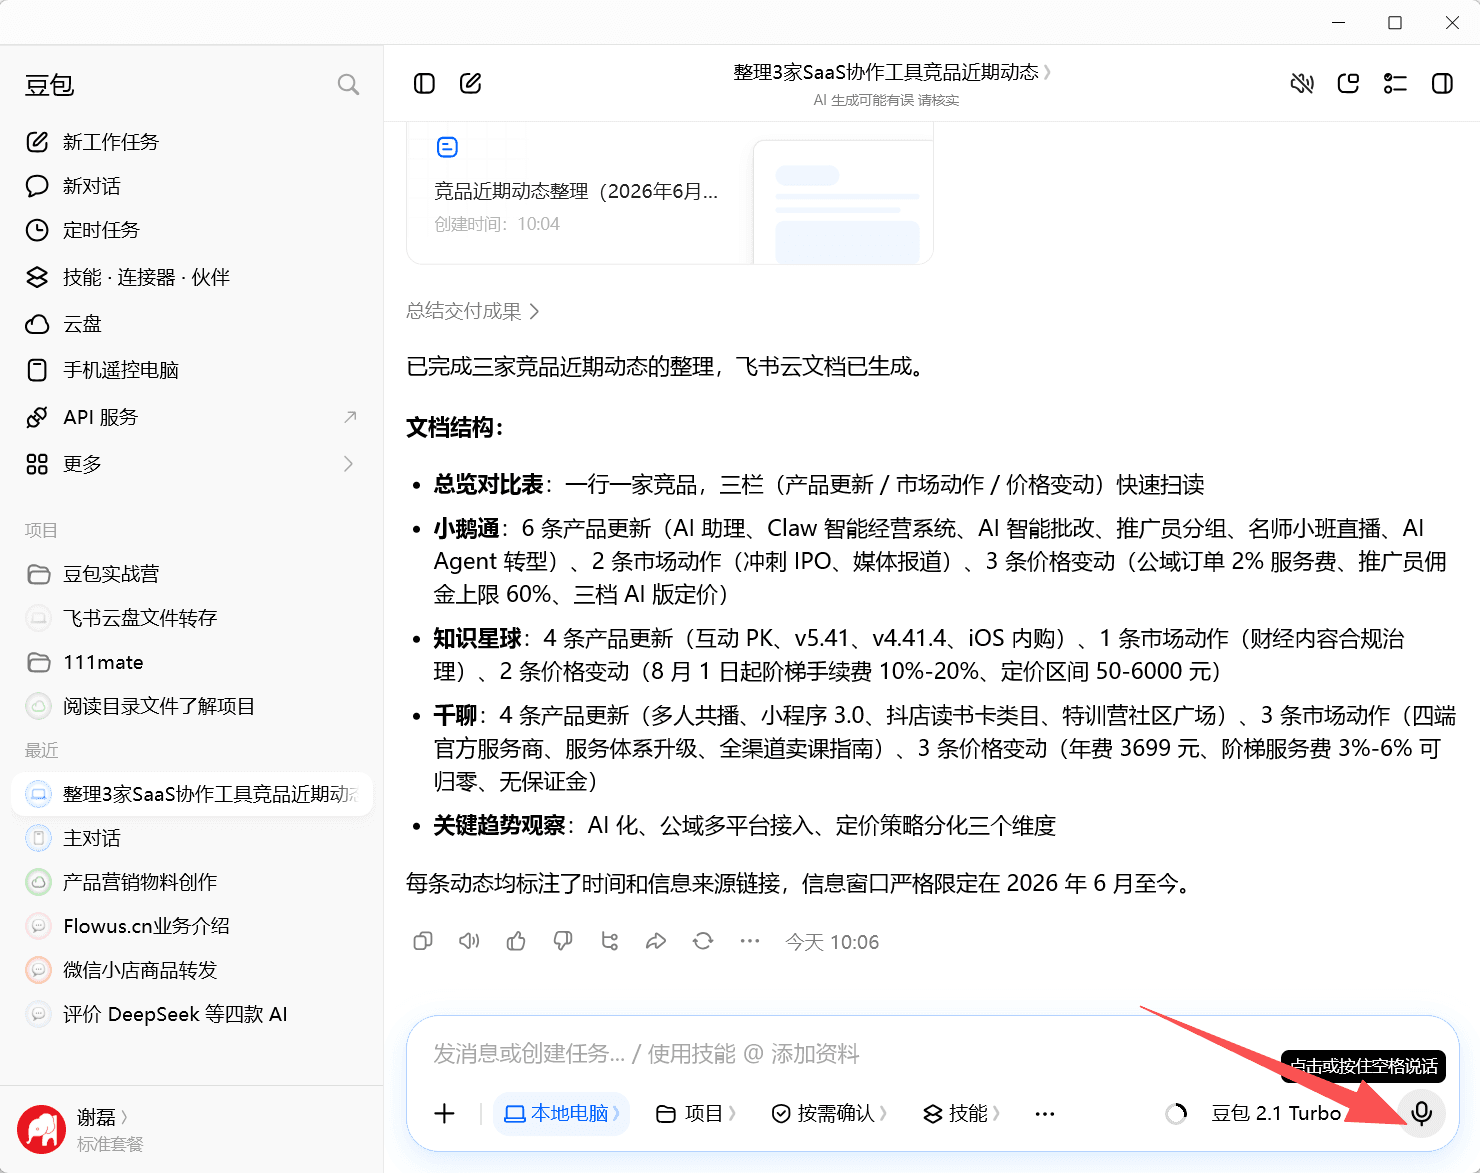Open project 111mate
The height and width of the screenshot is (1173, 1480).
191,662
